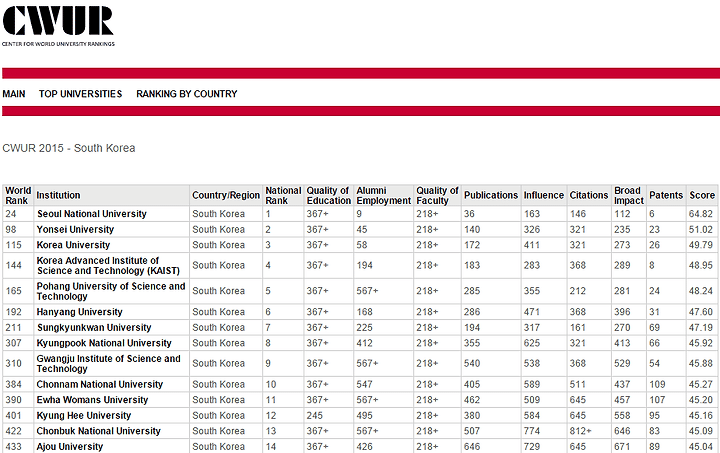720x453 pixels.
Task: Select Yonsei University's score 51.02
Action: point(701,229)
